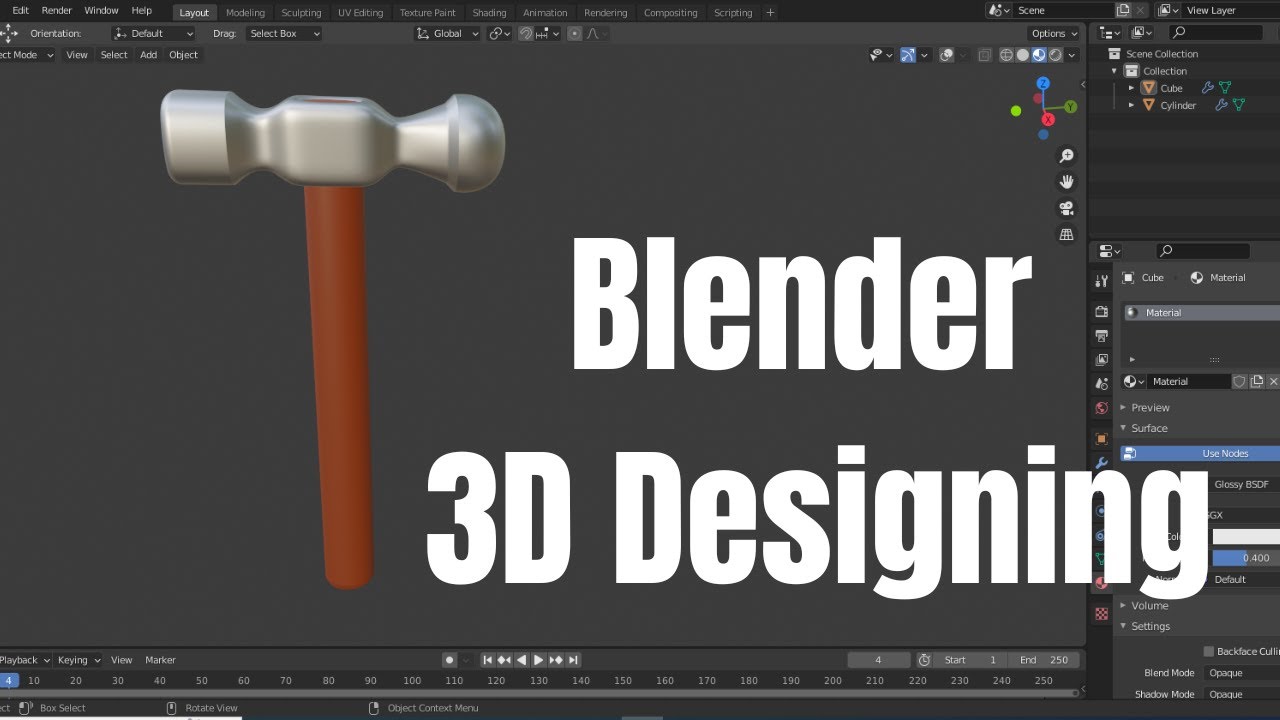Viewport: 1280px width, 720px height.
Task: Open the Add menu in viewport header
Action: 148,55
